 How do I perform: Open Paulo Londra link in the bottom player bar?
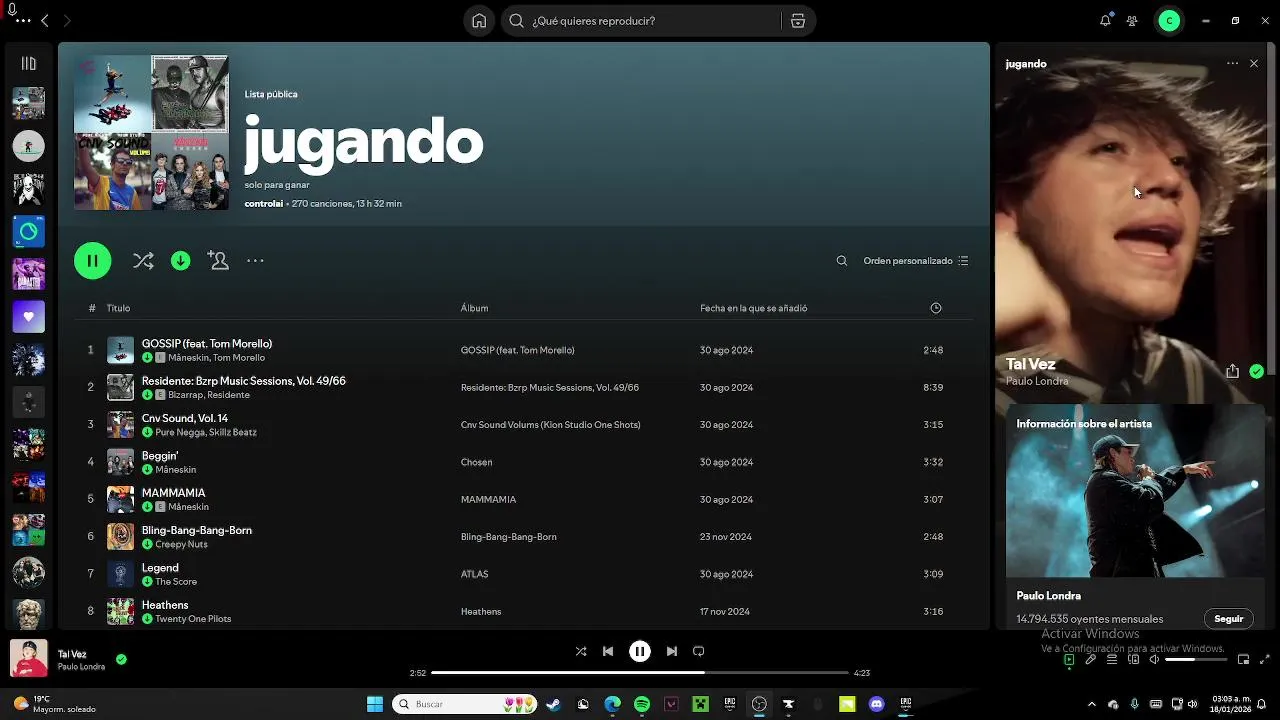pyautogui.click(x=81, y=667)
